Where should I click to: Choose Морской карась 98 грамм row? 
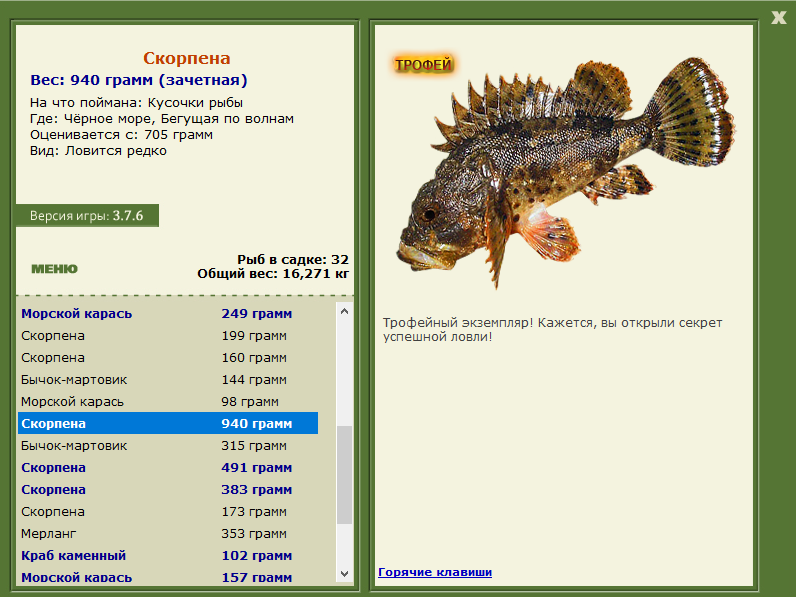pyautogui.click(x=167, y=401)
